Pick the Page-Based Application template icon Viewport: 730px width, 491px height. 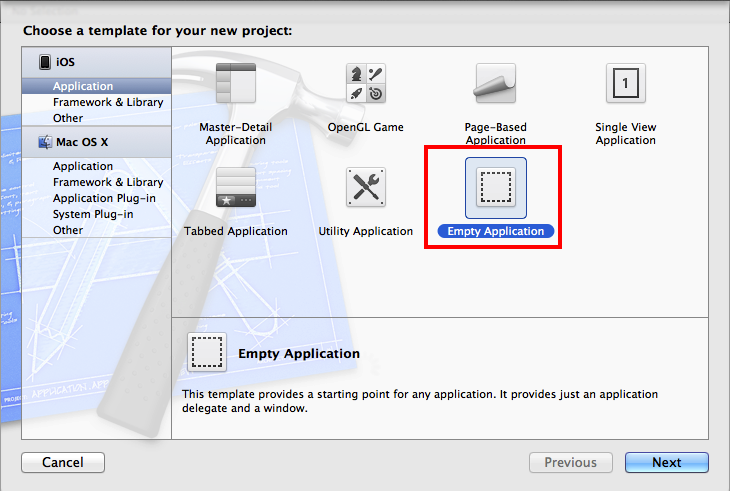(x=495, y=83)
